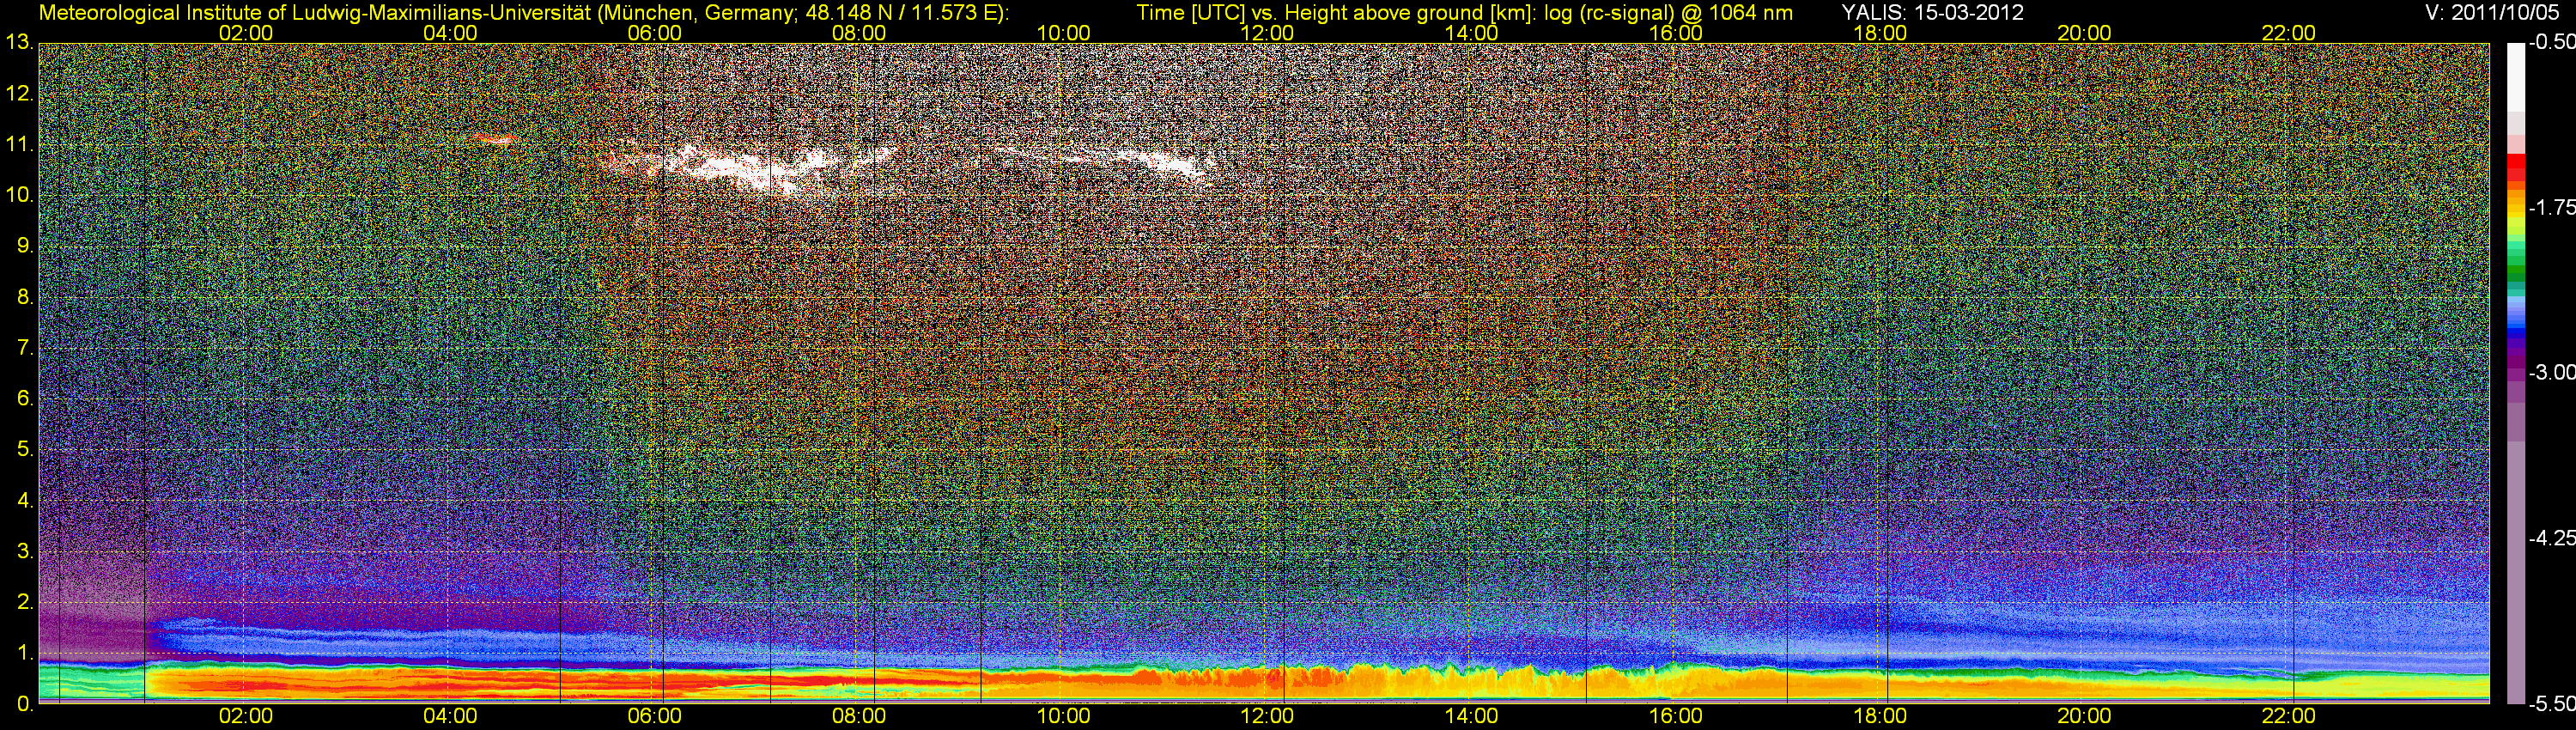The image size is (2576, 730).
Task: Click the 02:00 label on the bottom time axis
Action: click(x=246, y=716)
